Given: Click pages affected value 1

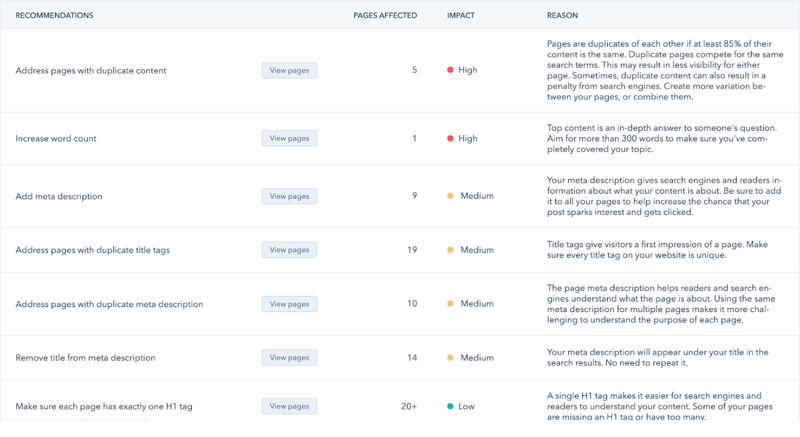Looking at the screenshot, I should click(x=414, y=138).
